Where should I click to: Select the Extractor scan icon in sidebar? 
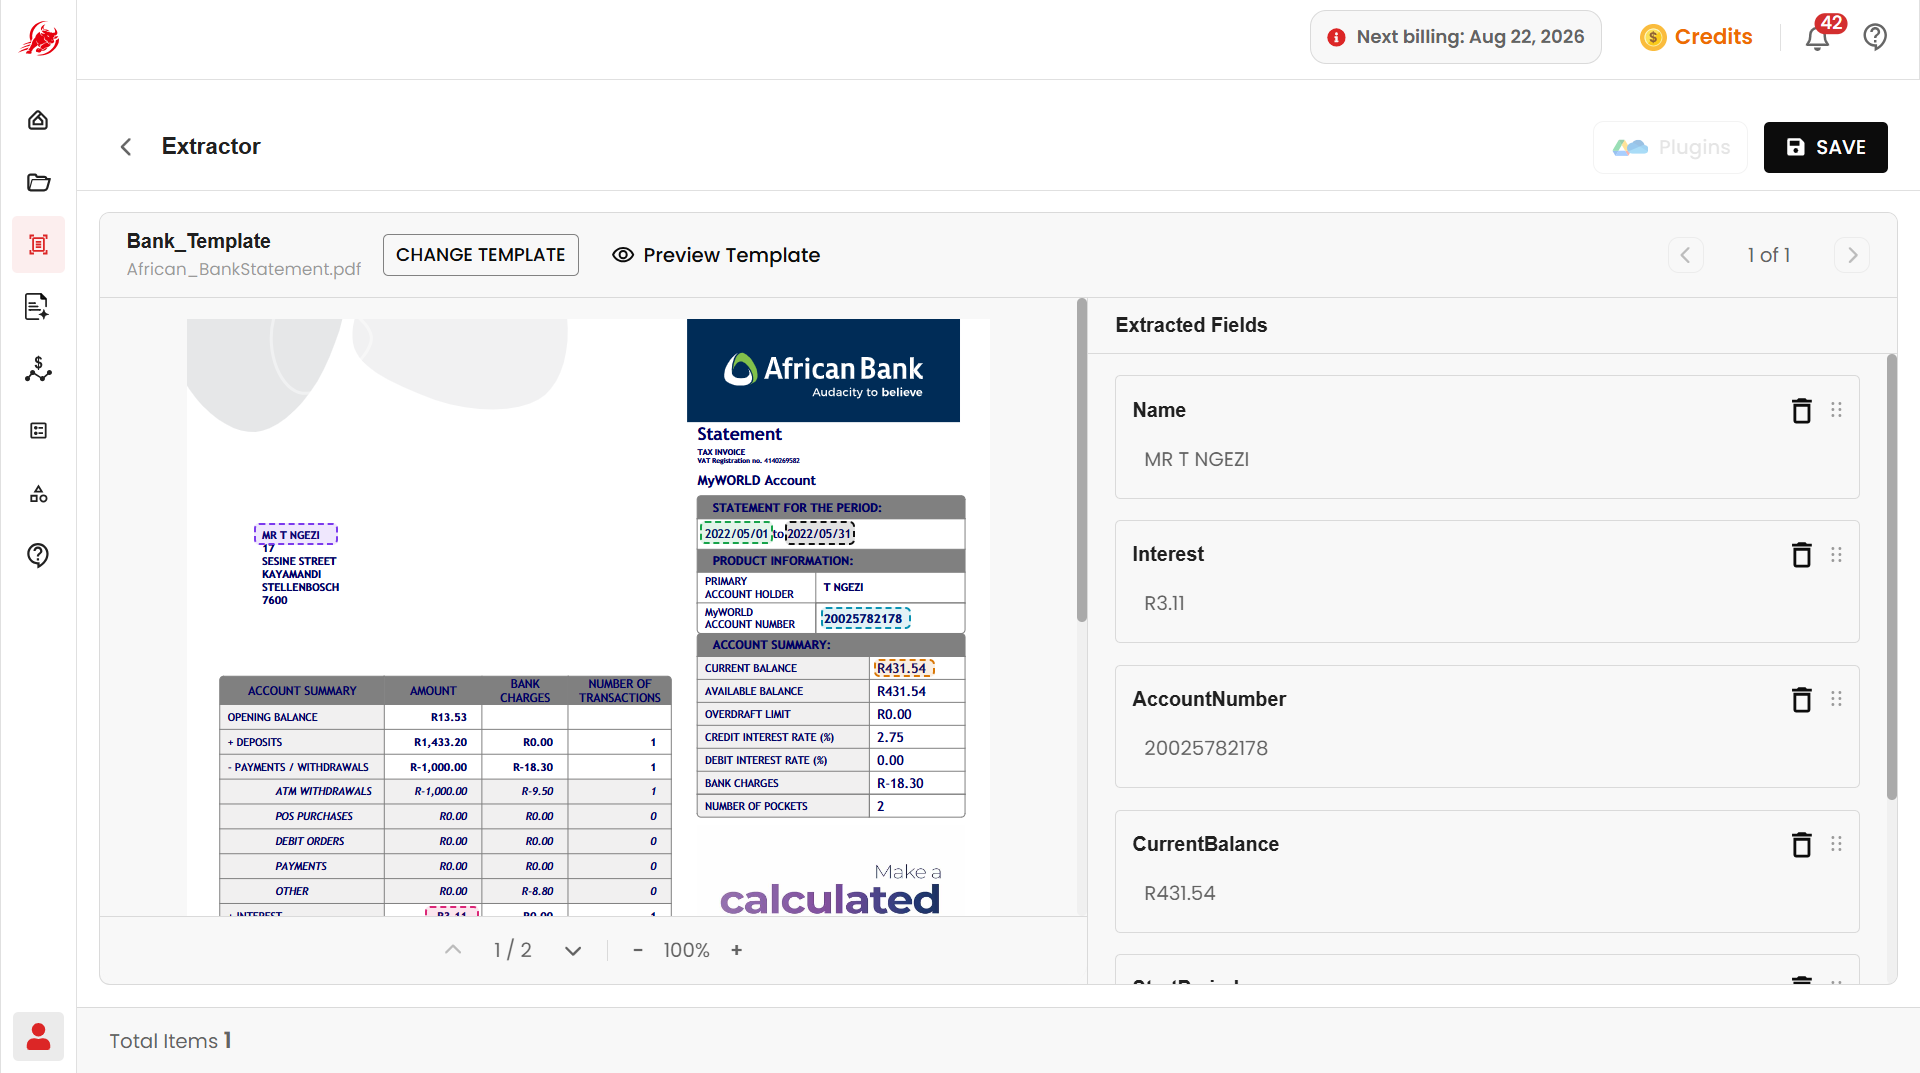(38, 244)
